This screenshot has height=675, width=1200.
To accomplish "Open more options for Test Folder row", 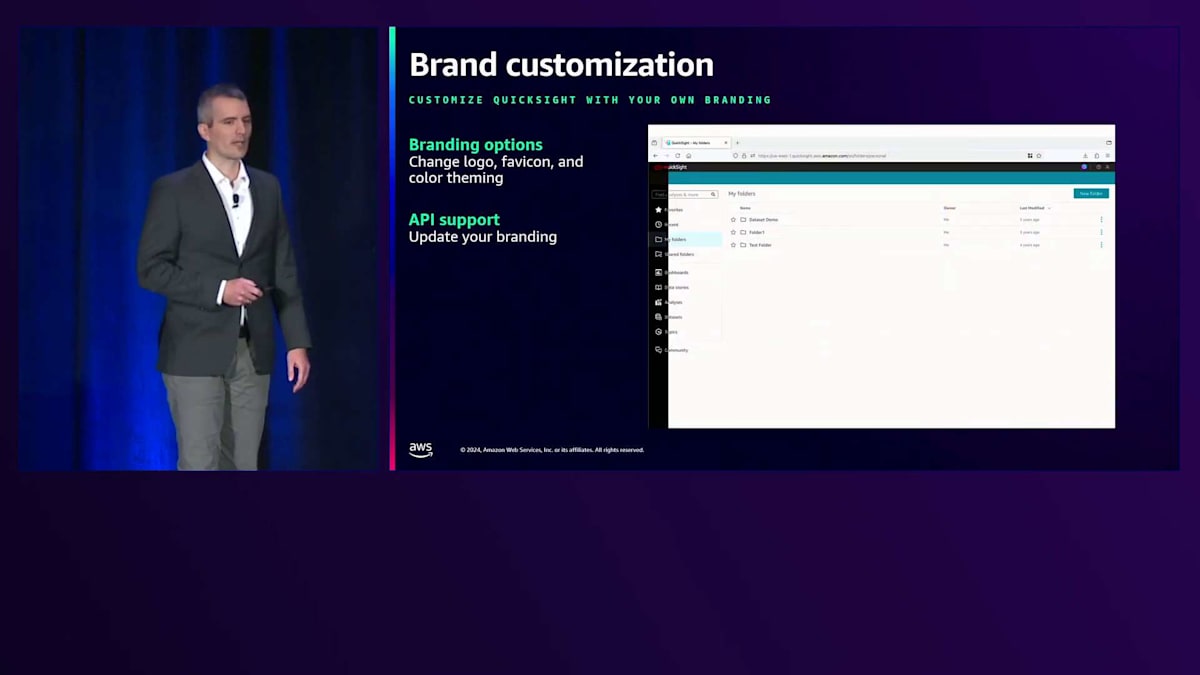I will pos(1101,245).
